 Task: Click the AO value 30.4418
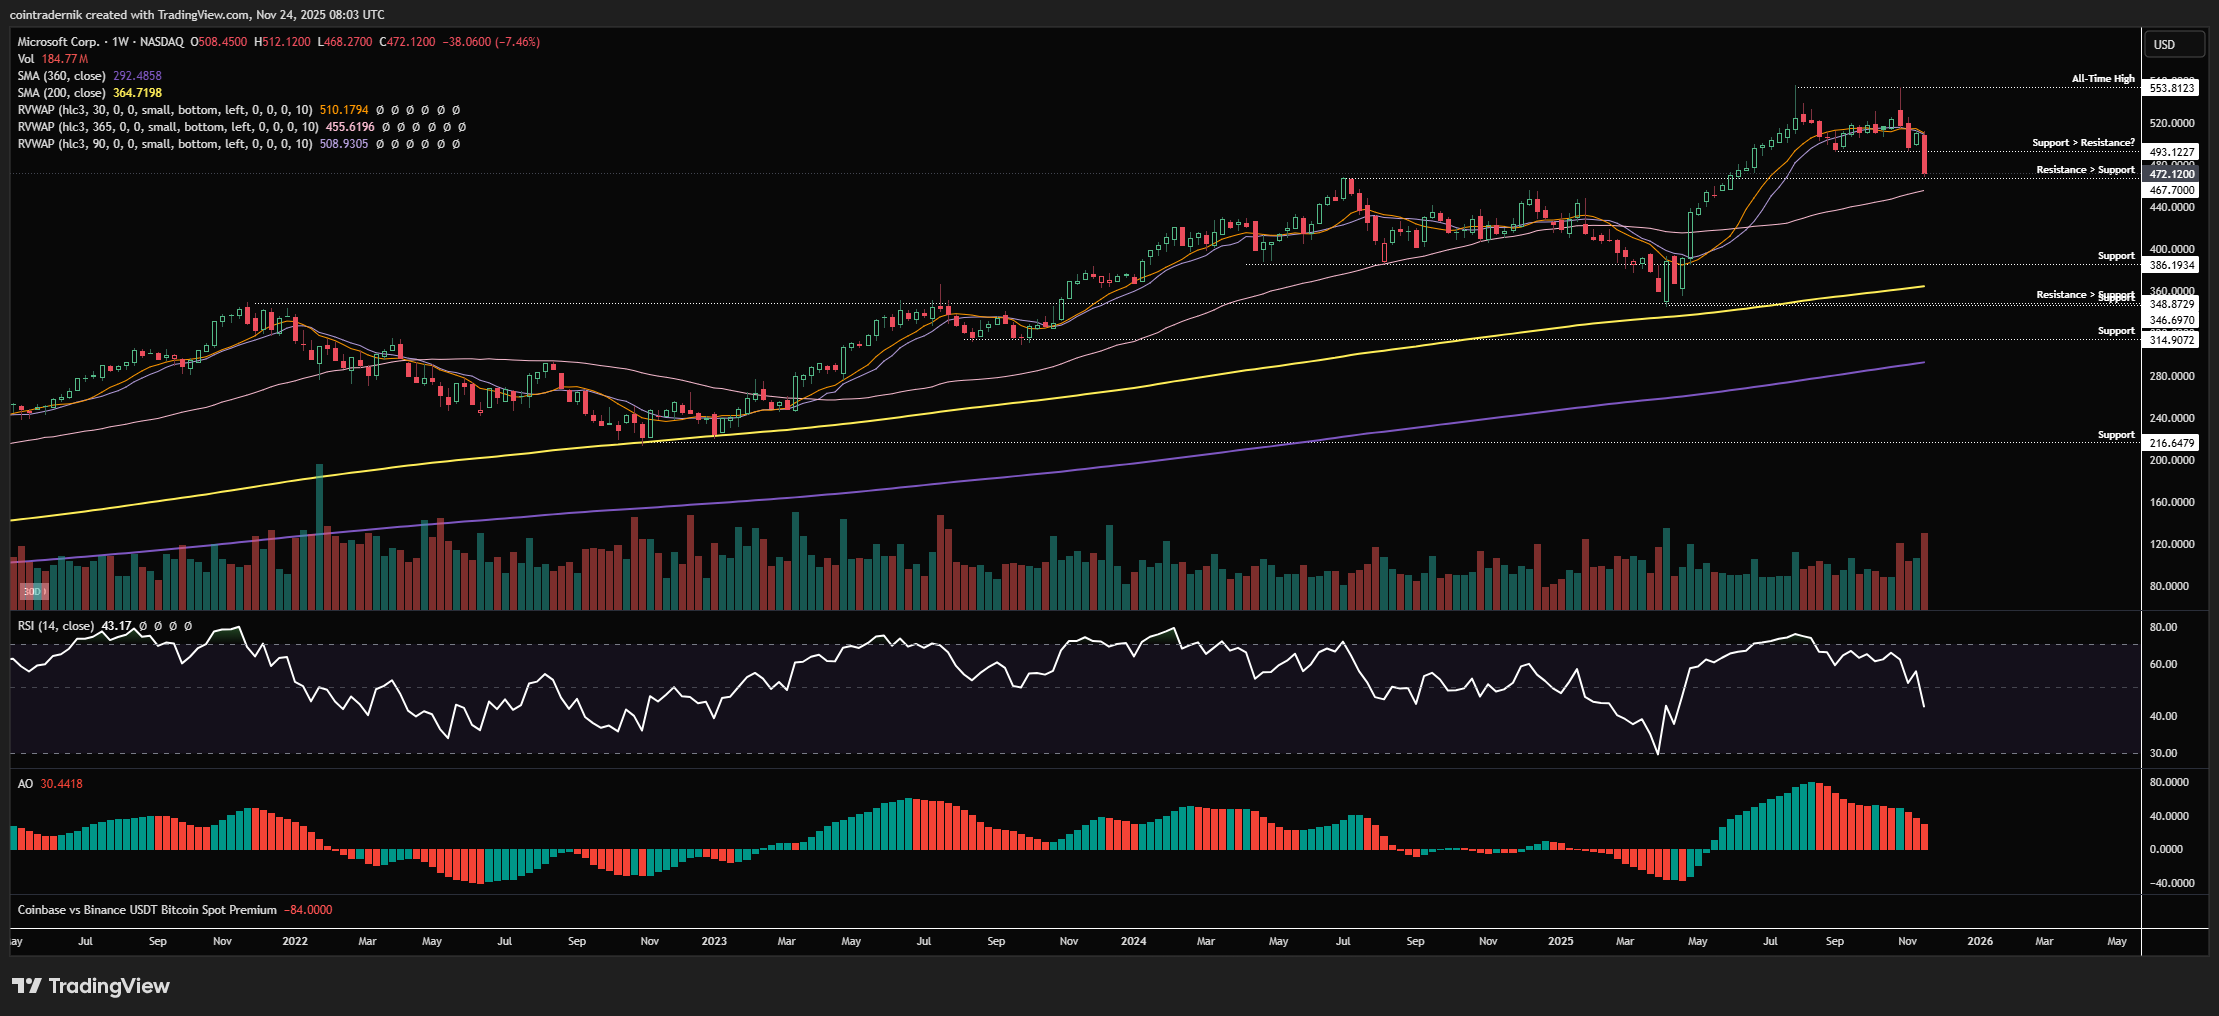coord(61,784)
